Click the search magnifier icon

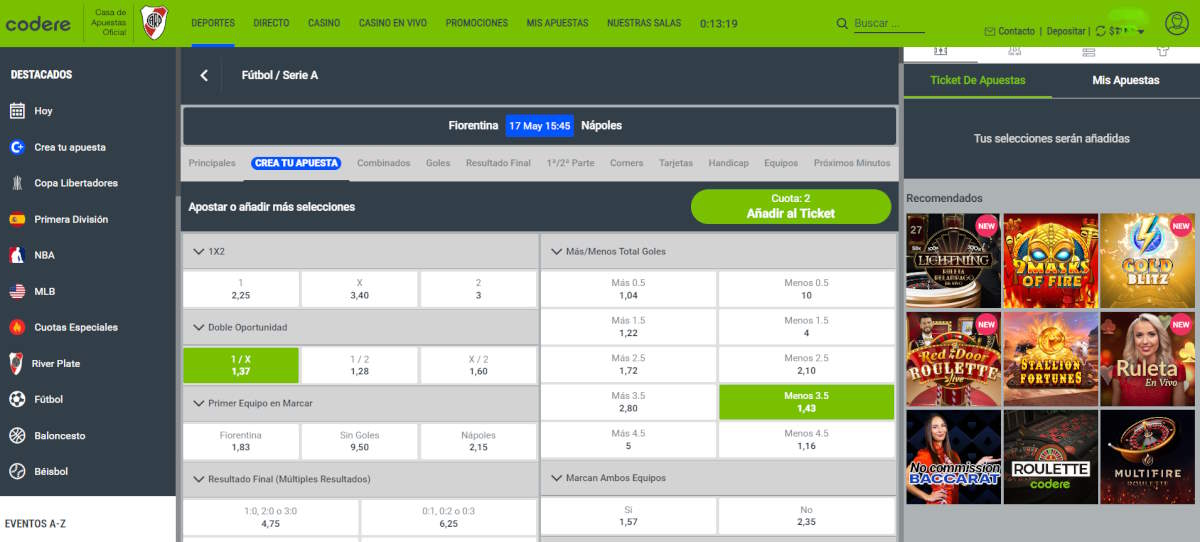[x=843, y=23]
